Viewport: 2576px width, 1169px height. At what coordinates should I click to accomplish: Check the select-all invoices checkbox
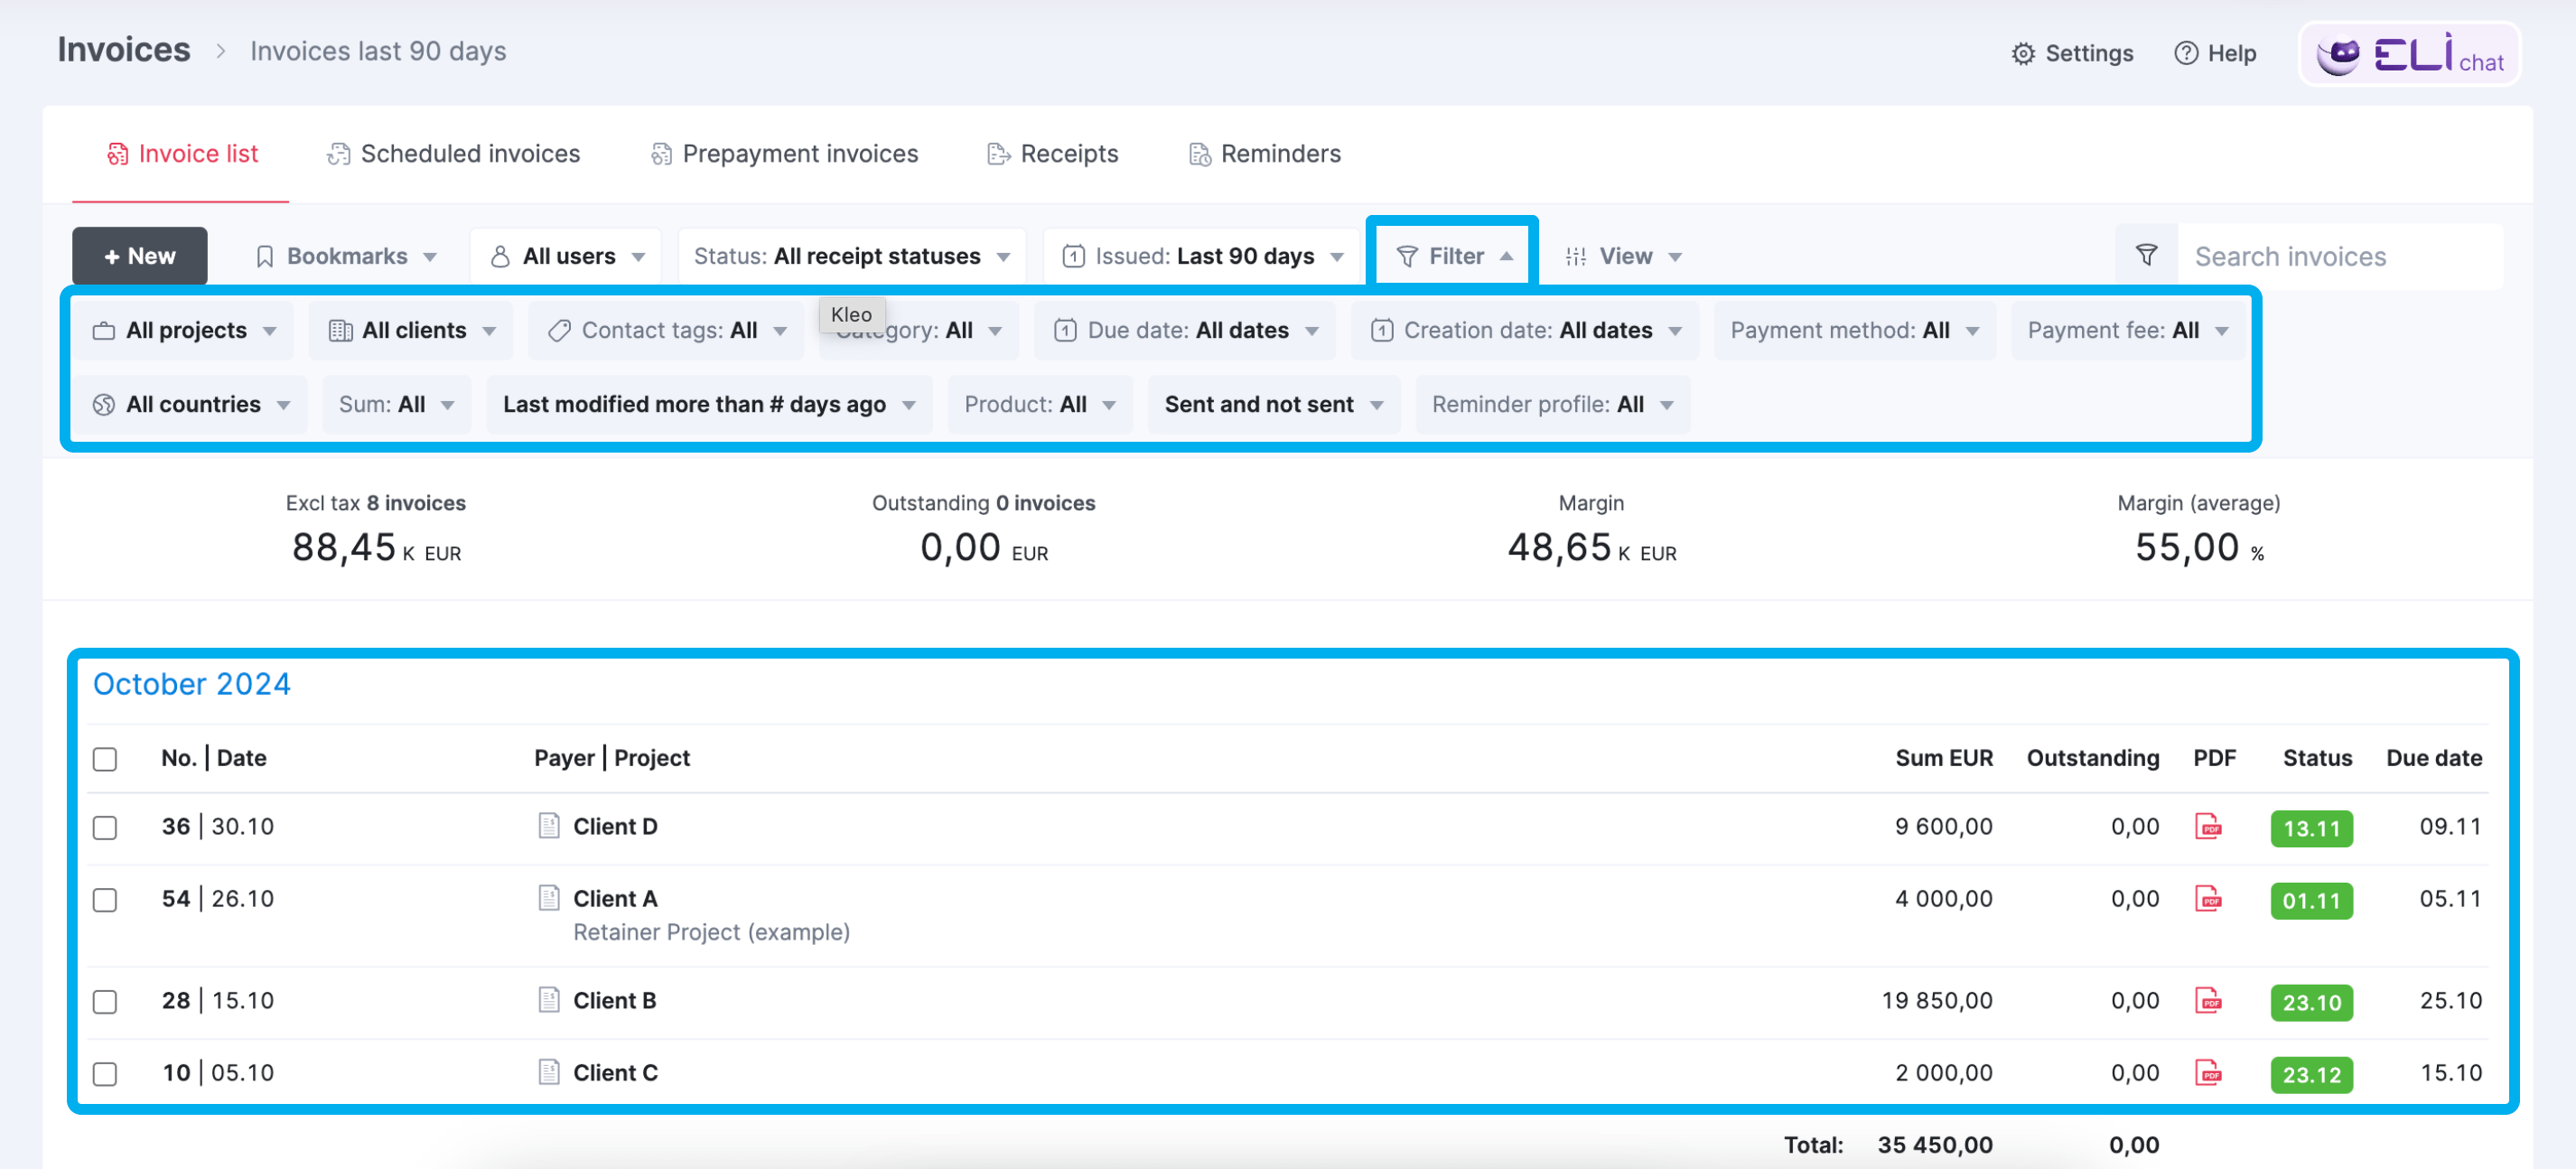[105, 759]
